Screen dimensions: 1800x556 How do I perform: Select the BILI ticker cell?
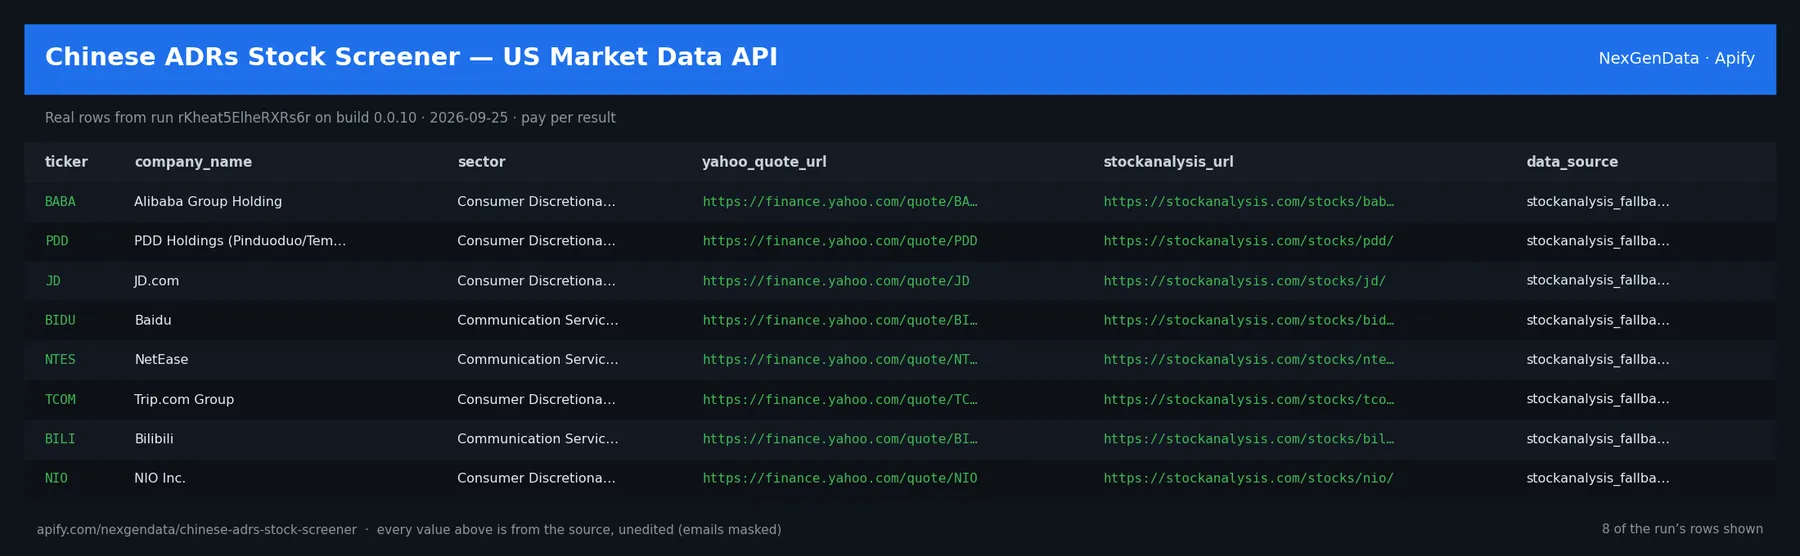point(60,439)
